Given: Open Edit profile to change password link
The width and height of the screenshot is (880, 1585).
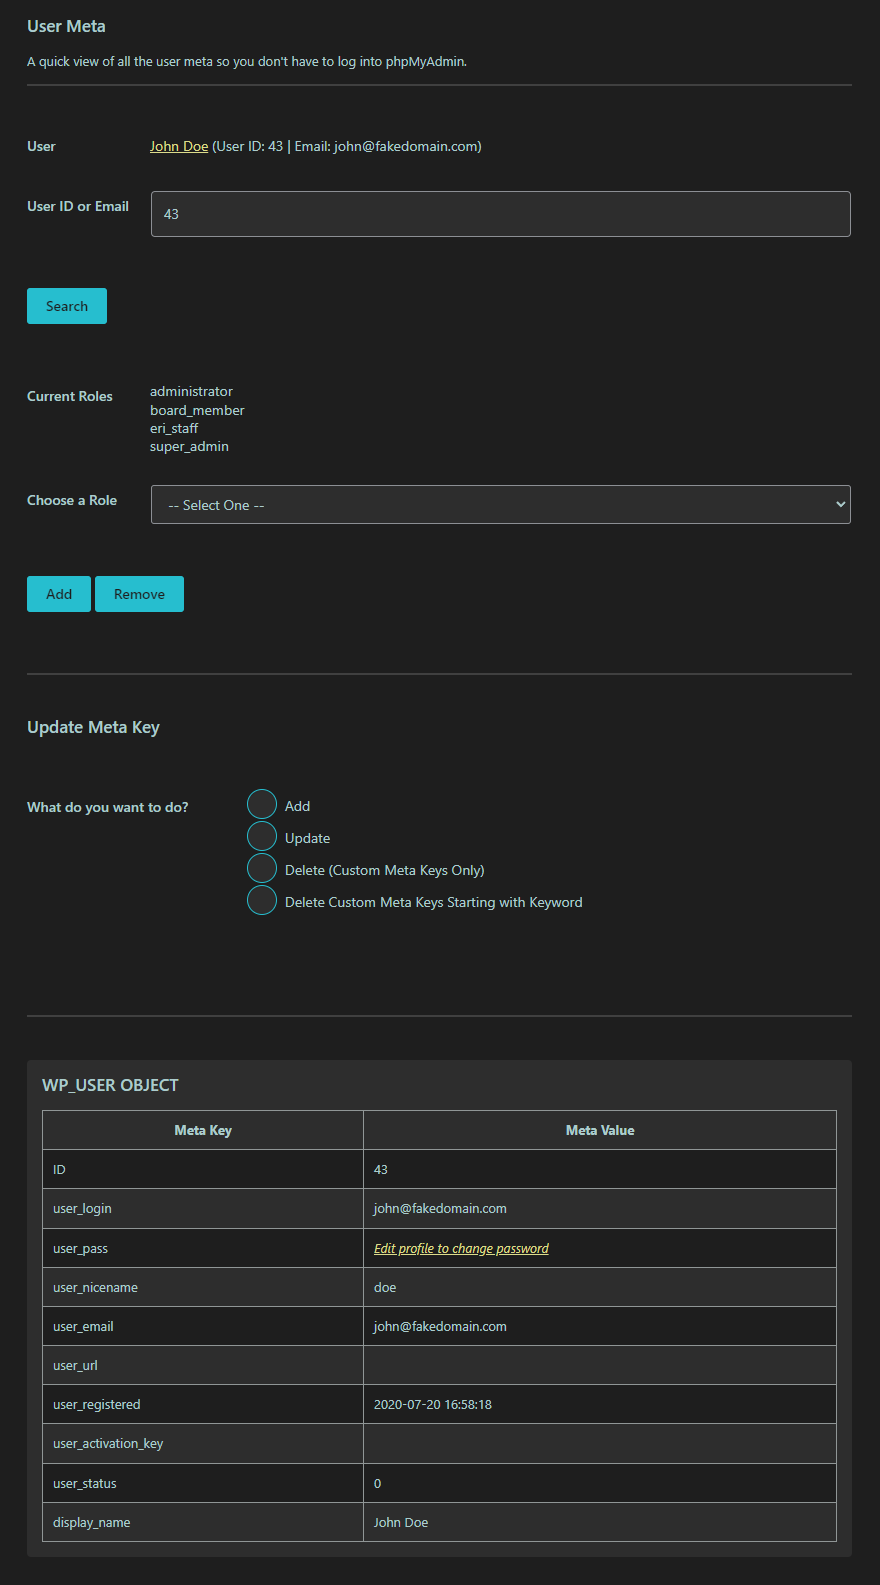Looking at the screenshot, I should click(461, 1248).
